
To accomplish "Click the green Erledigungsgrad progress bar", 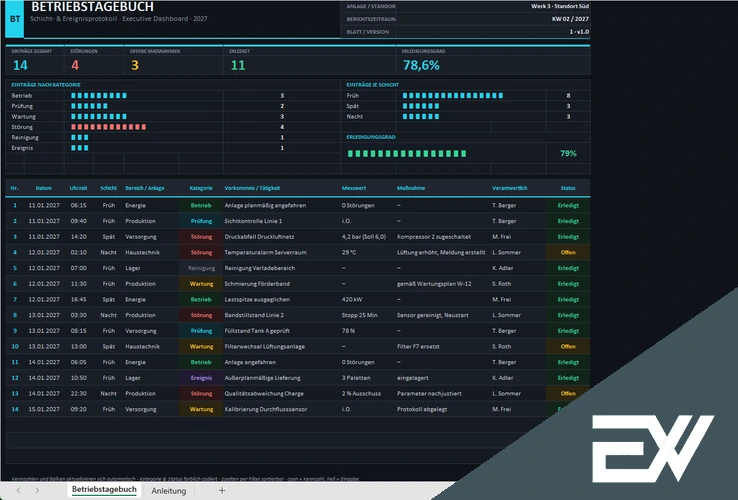I will [x=407, y=153].
